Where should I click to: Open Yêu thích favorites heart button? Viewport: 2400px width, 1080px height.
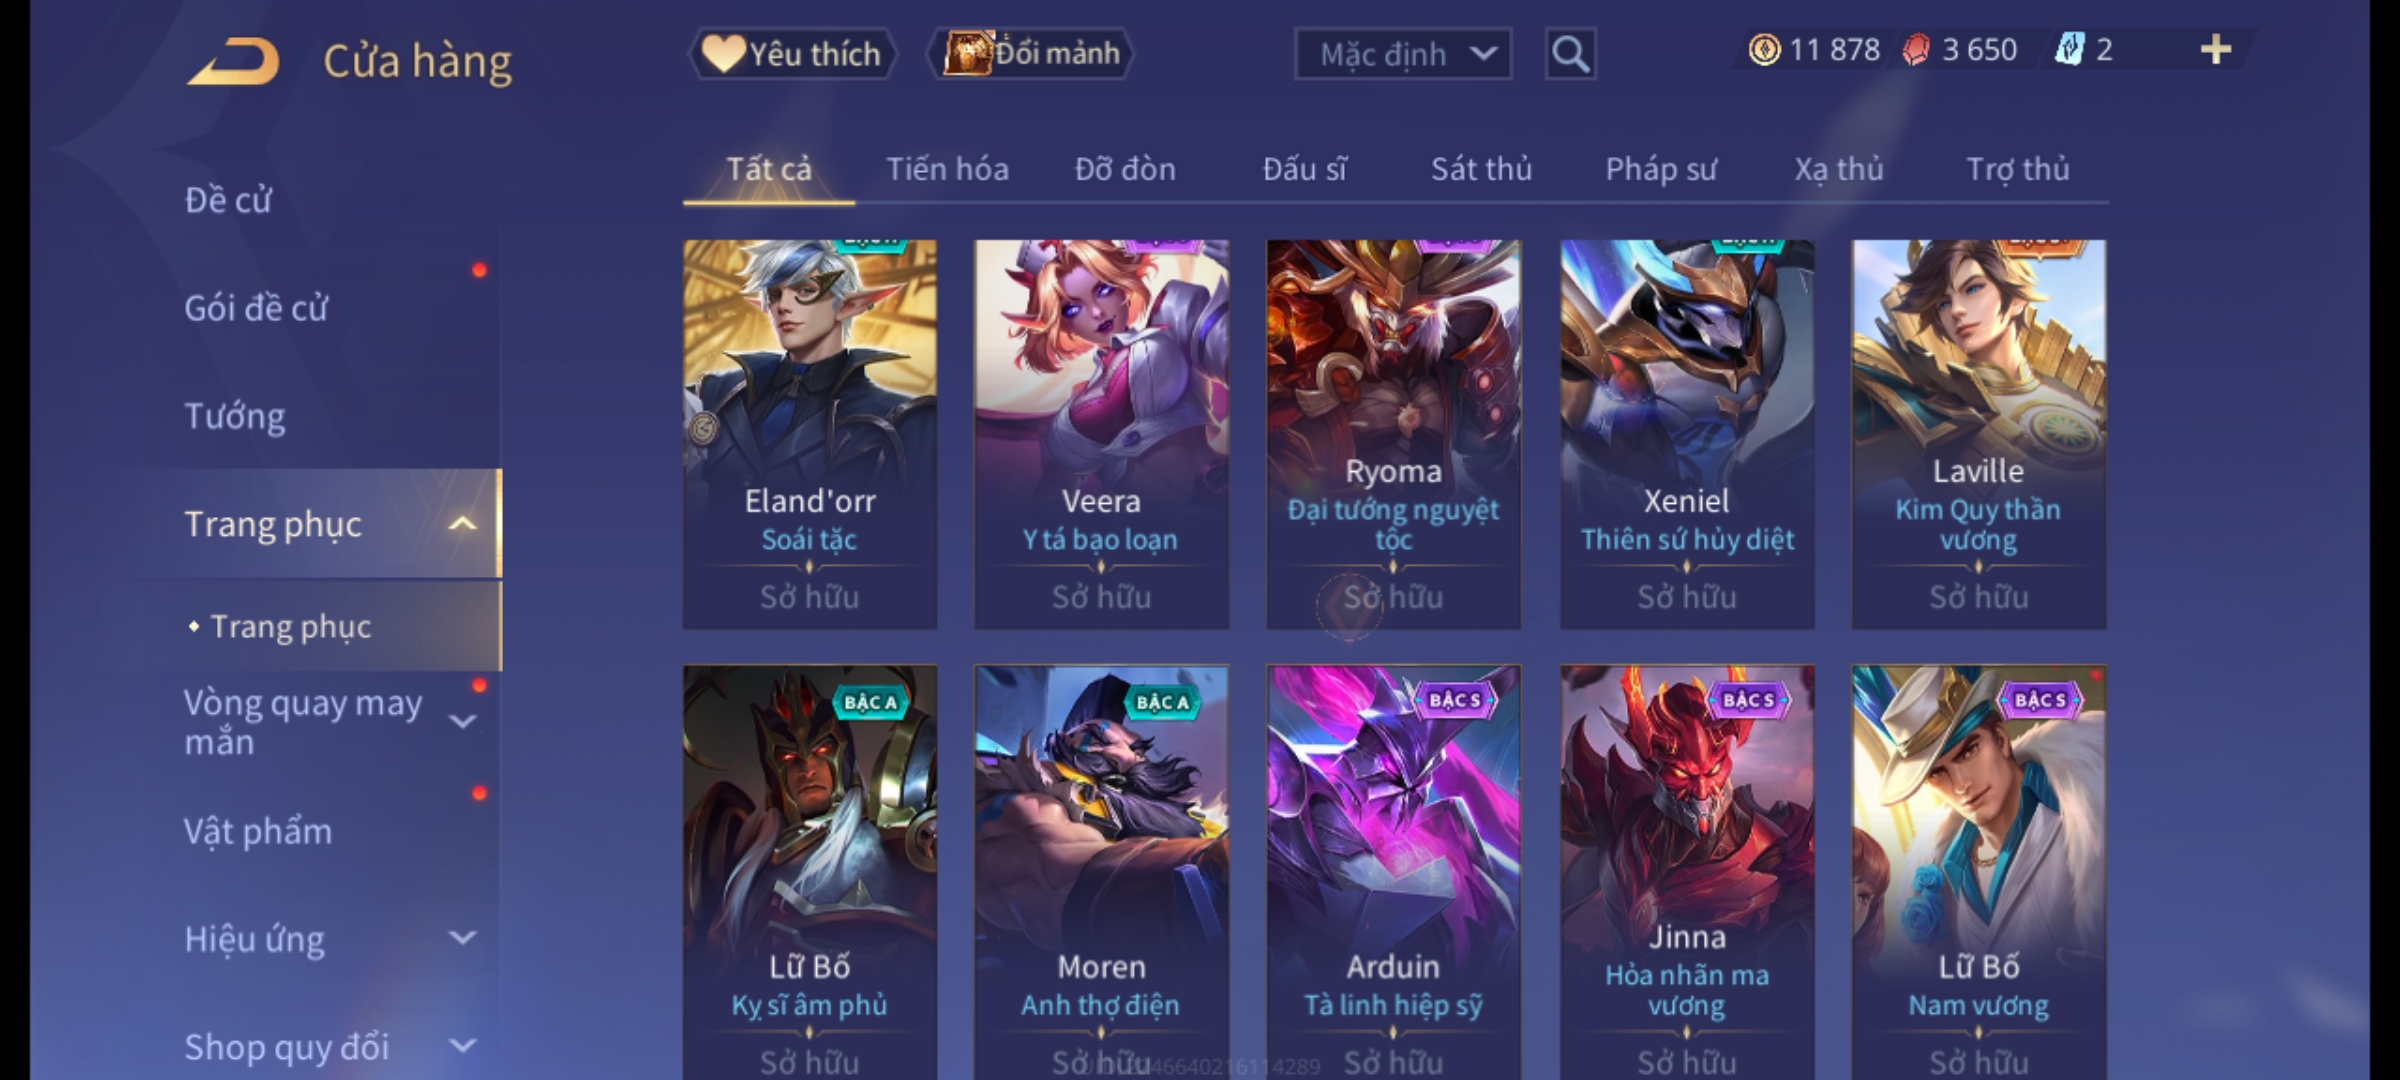click(792, 54)
